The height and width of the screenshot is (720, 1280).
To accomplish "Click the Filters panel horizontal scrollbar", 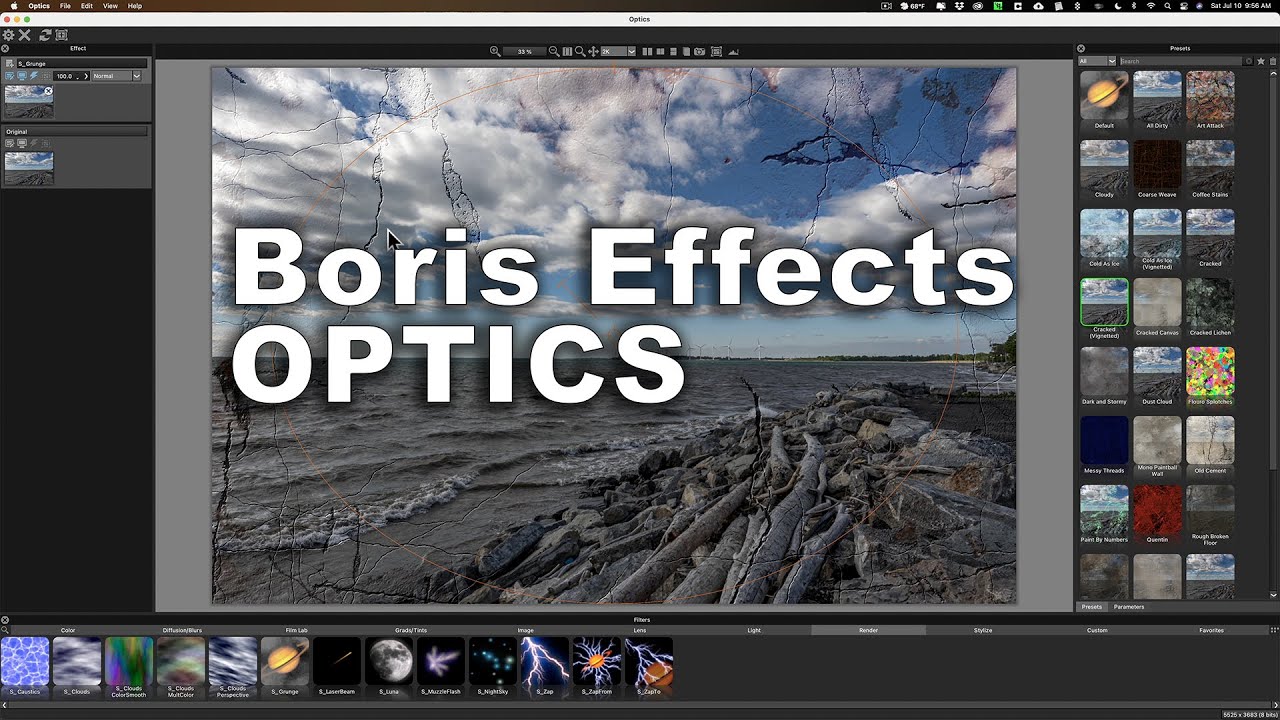I will (x=640, y=704).
